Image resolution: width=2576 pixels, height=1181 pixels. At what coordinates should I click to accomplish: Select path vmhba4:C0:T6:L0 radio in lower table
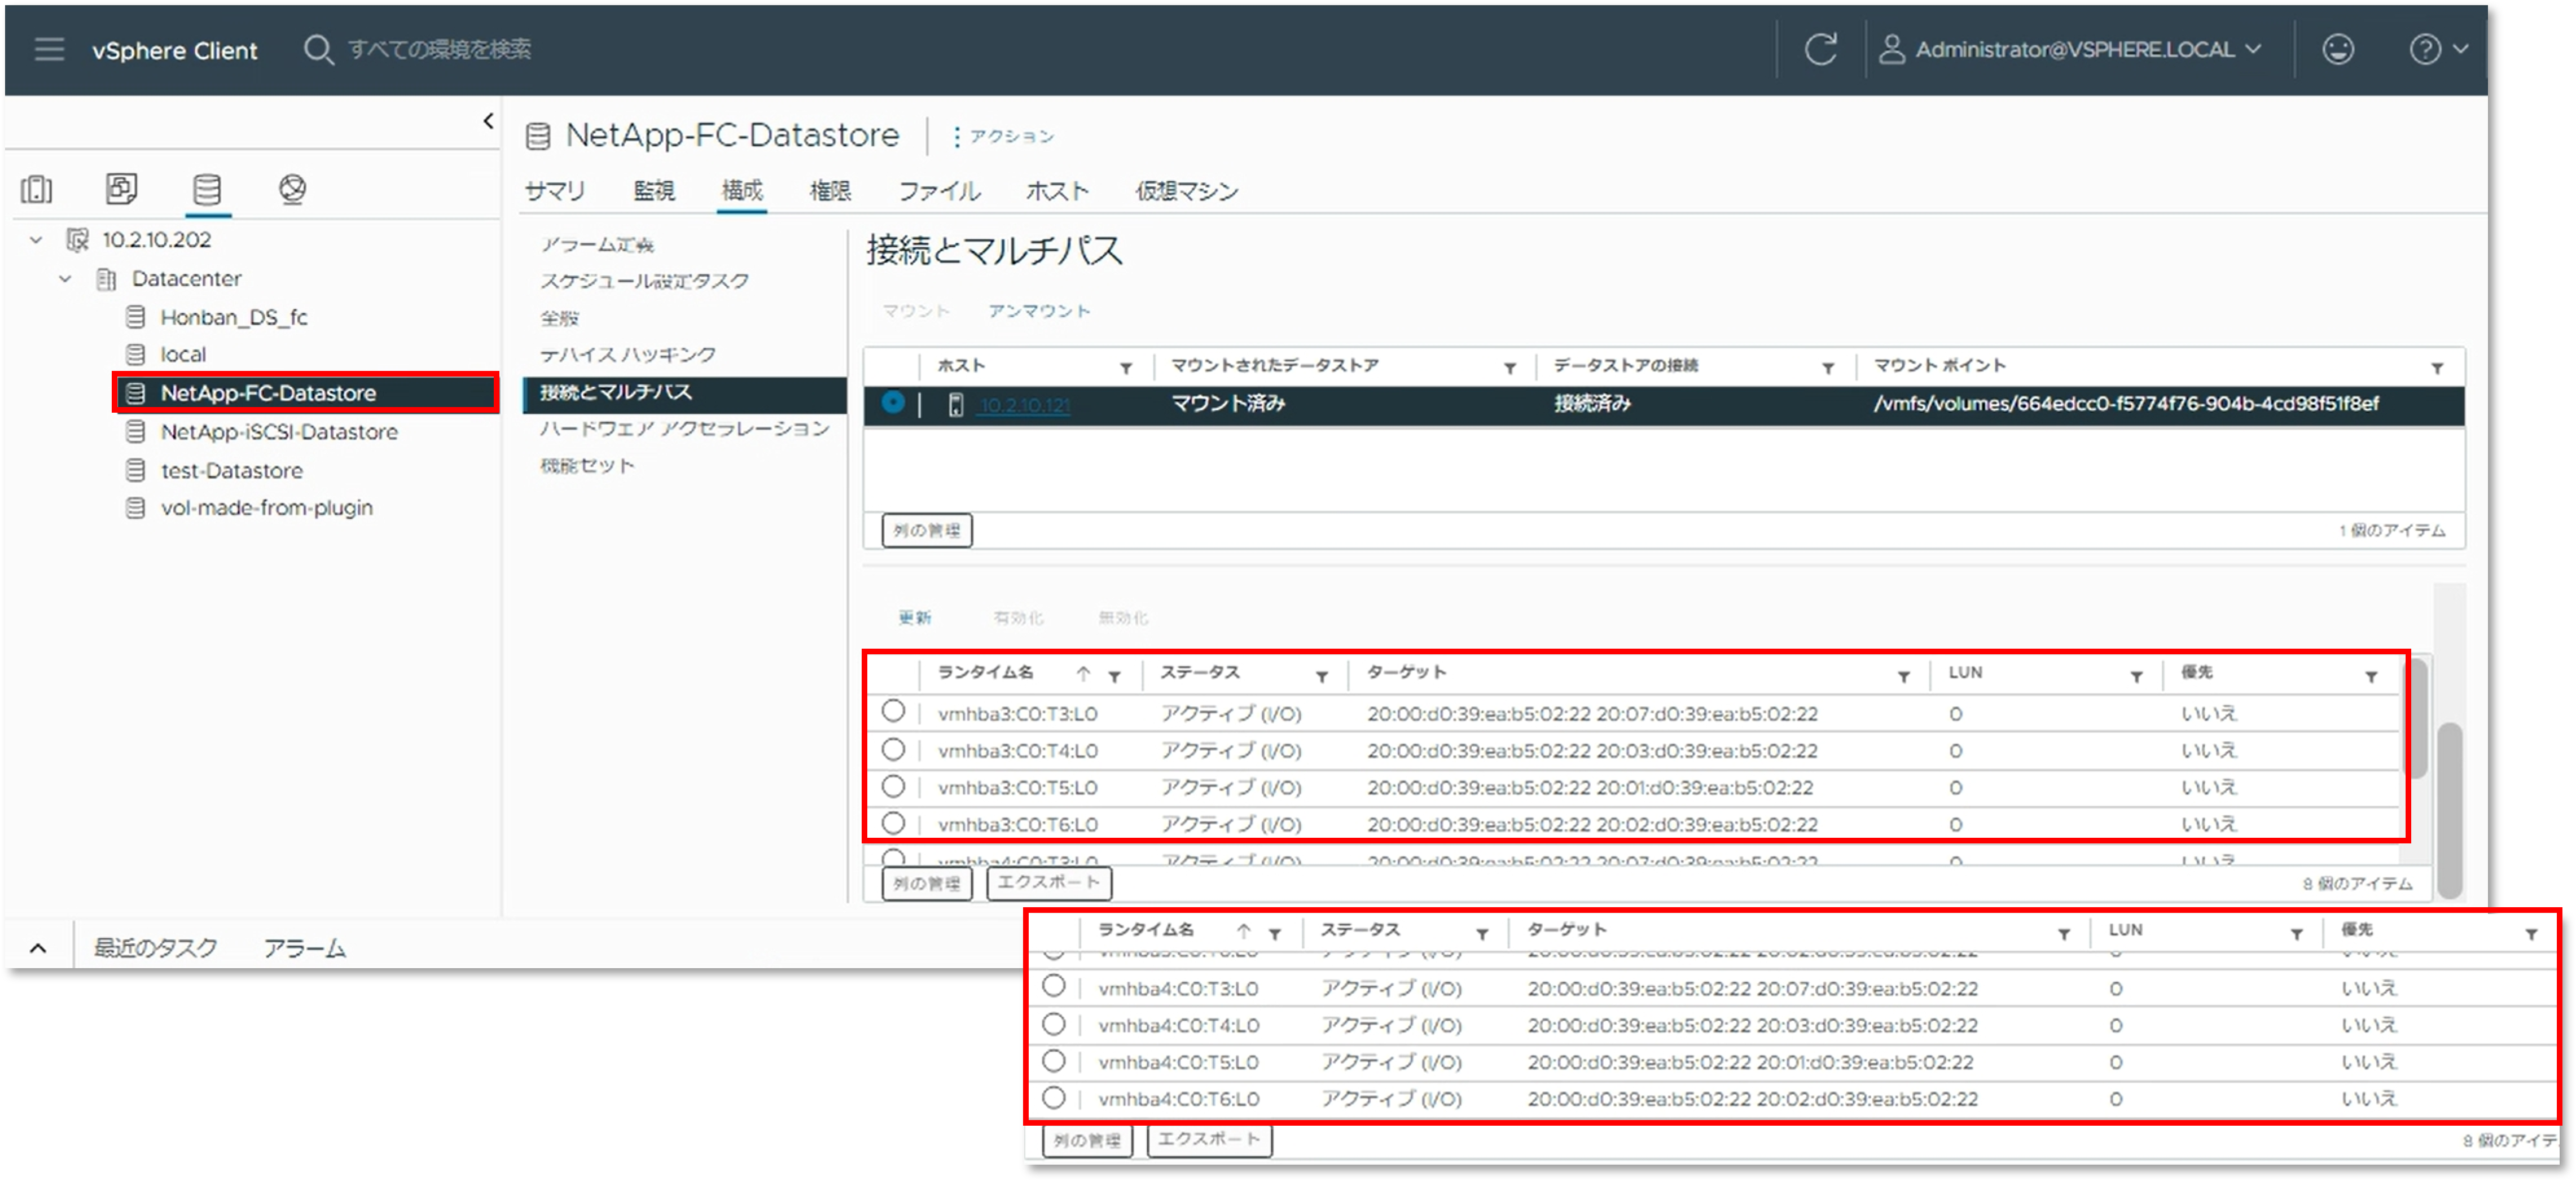pyautogui.click(x=1053, y=1098)
